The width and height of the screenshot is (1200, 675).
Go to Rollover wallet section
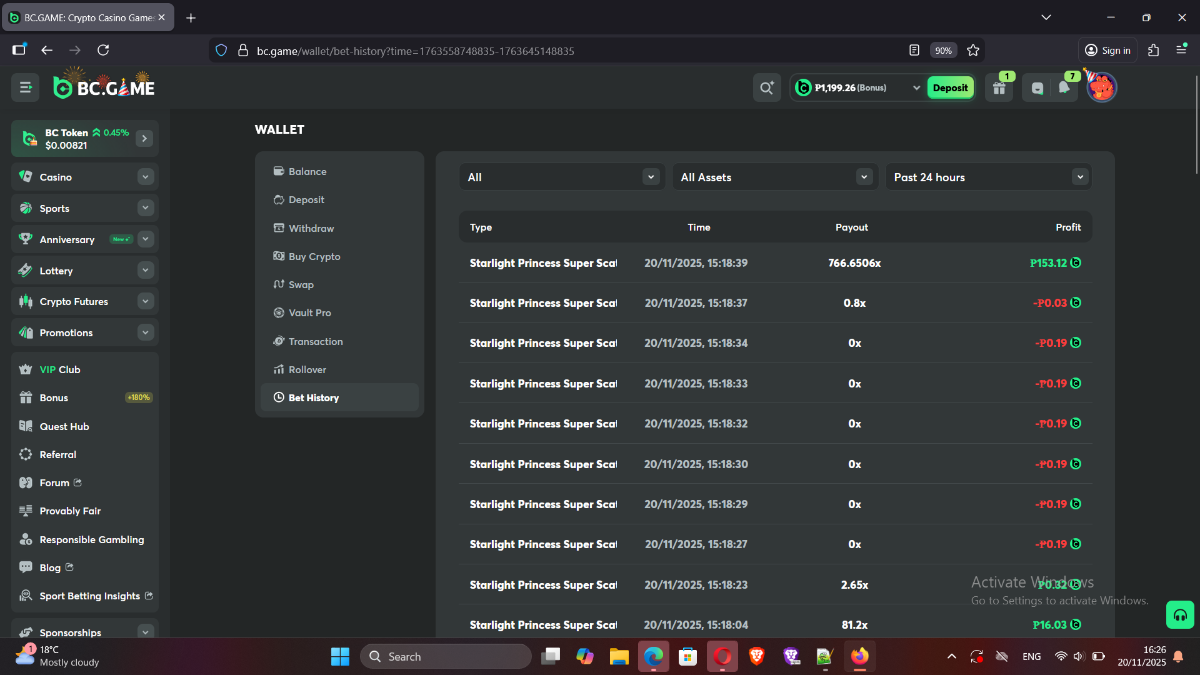(307, 370)
